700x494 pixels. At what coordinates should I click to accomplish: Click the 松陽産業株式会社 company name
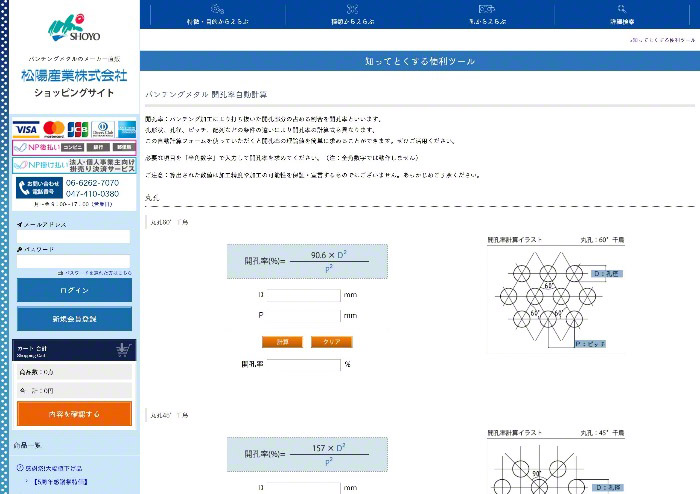pos(74,76)
